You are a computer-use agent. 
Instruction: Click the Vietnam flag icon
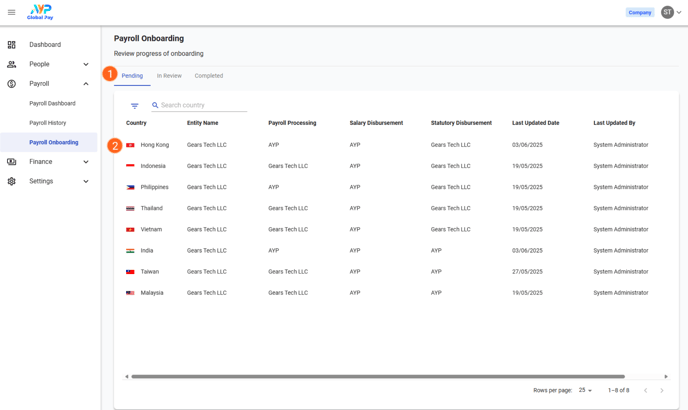click(x=130, y=229)
